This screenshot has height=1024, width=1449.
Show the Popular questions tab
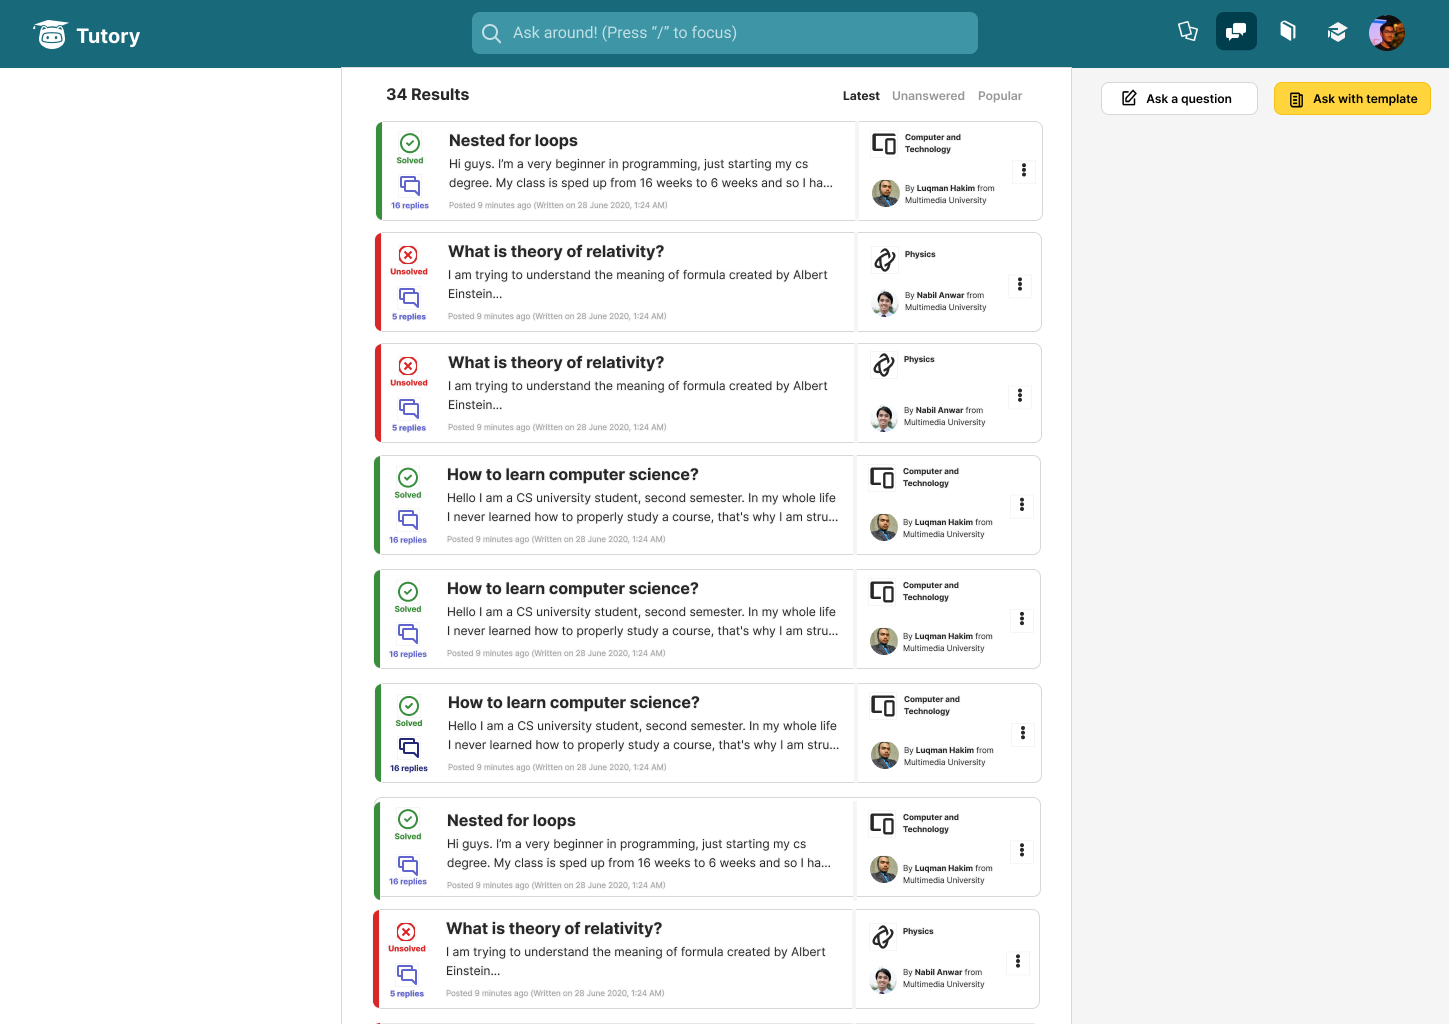[1000, 96]
